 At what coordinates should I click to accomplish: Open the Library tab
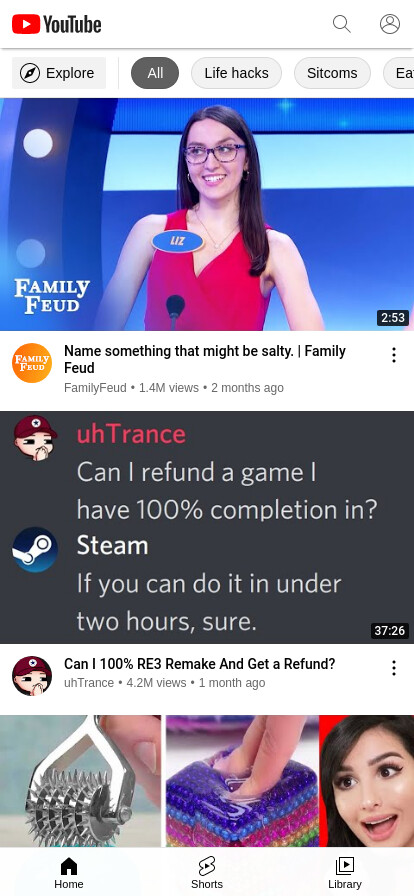point(345,873)
